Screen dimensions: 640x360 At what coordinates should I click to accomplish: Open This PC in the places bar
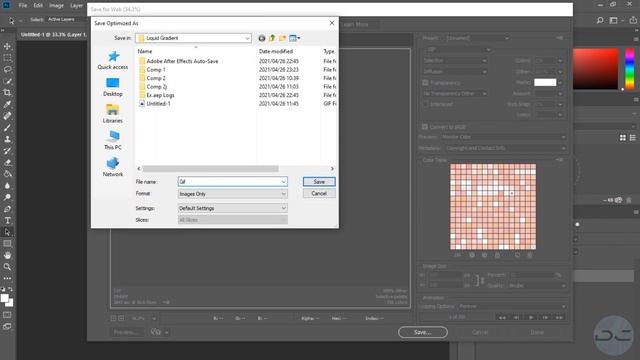tap(113, 140)
